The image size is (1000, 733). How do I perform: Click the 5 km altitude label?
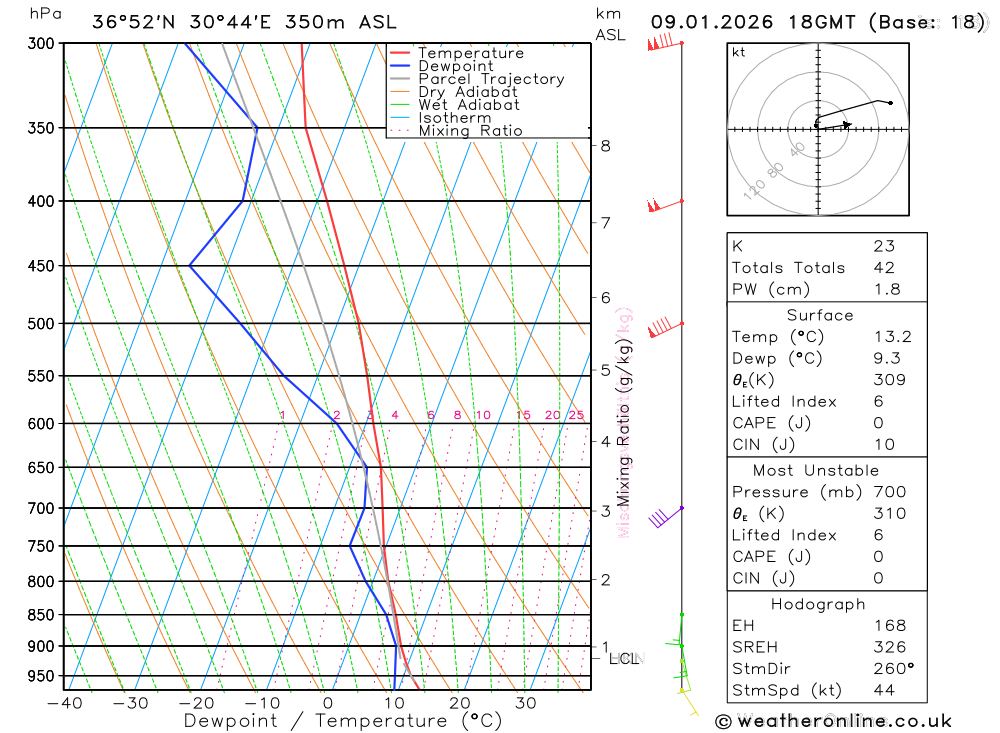click(605, 370)
